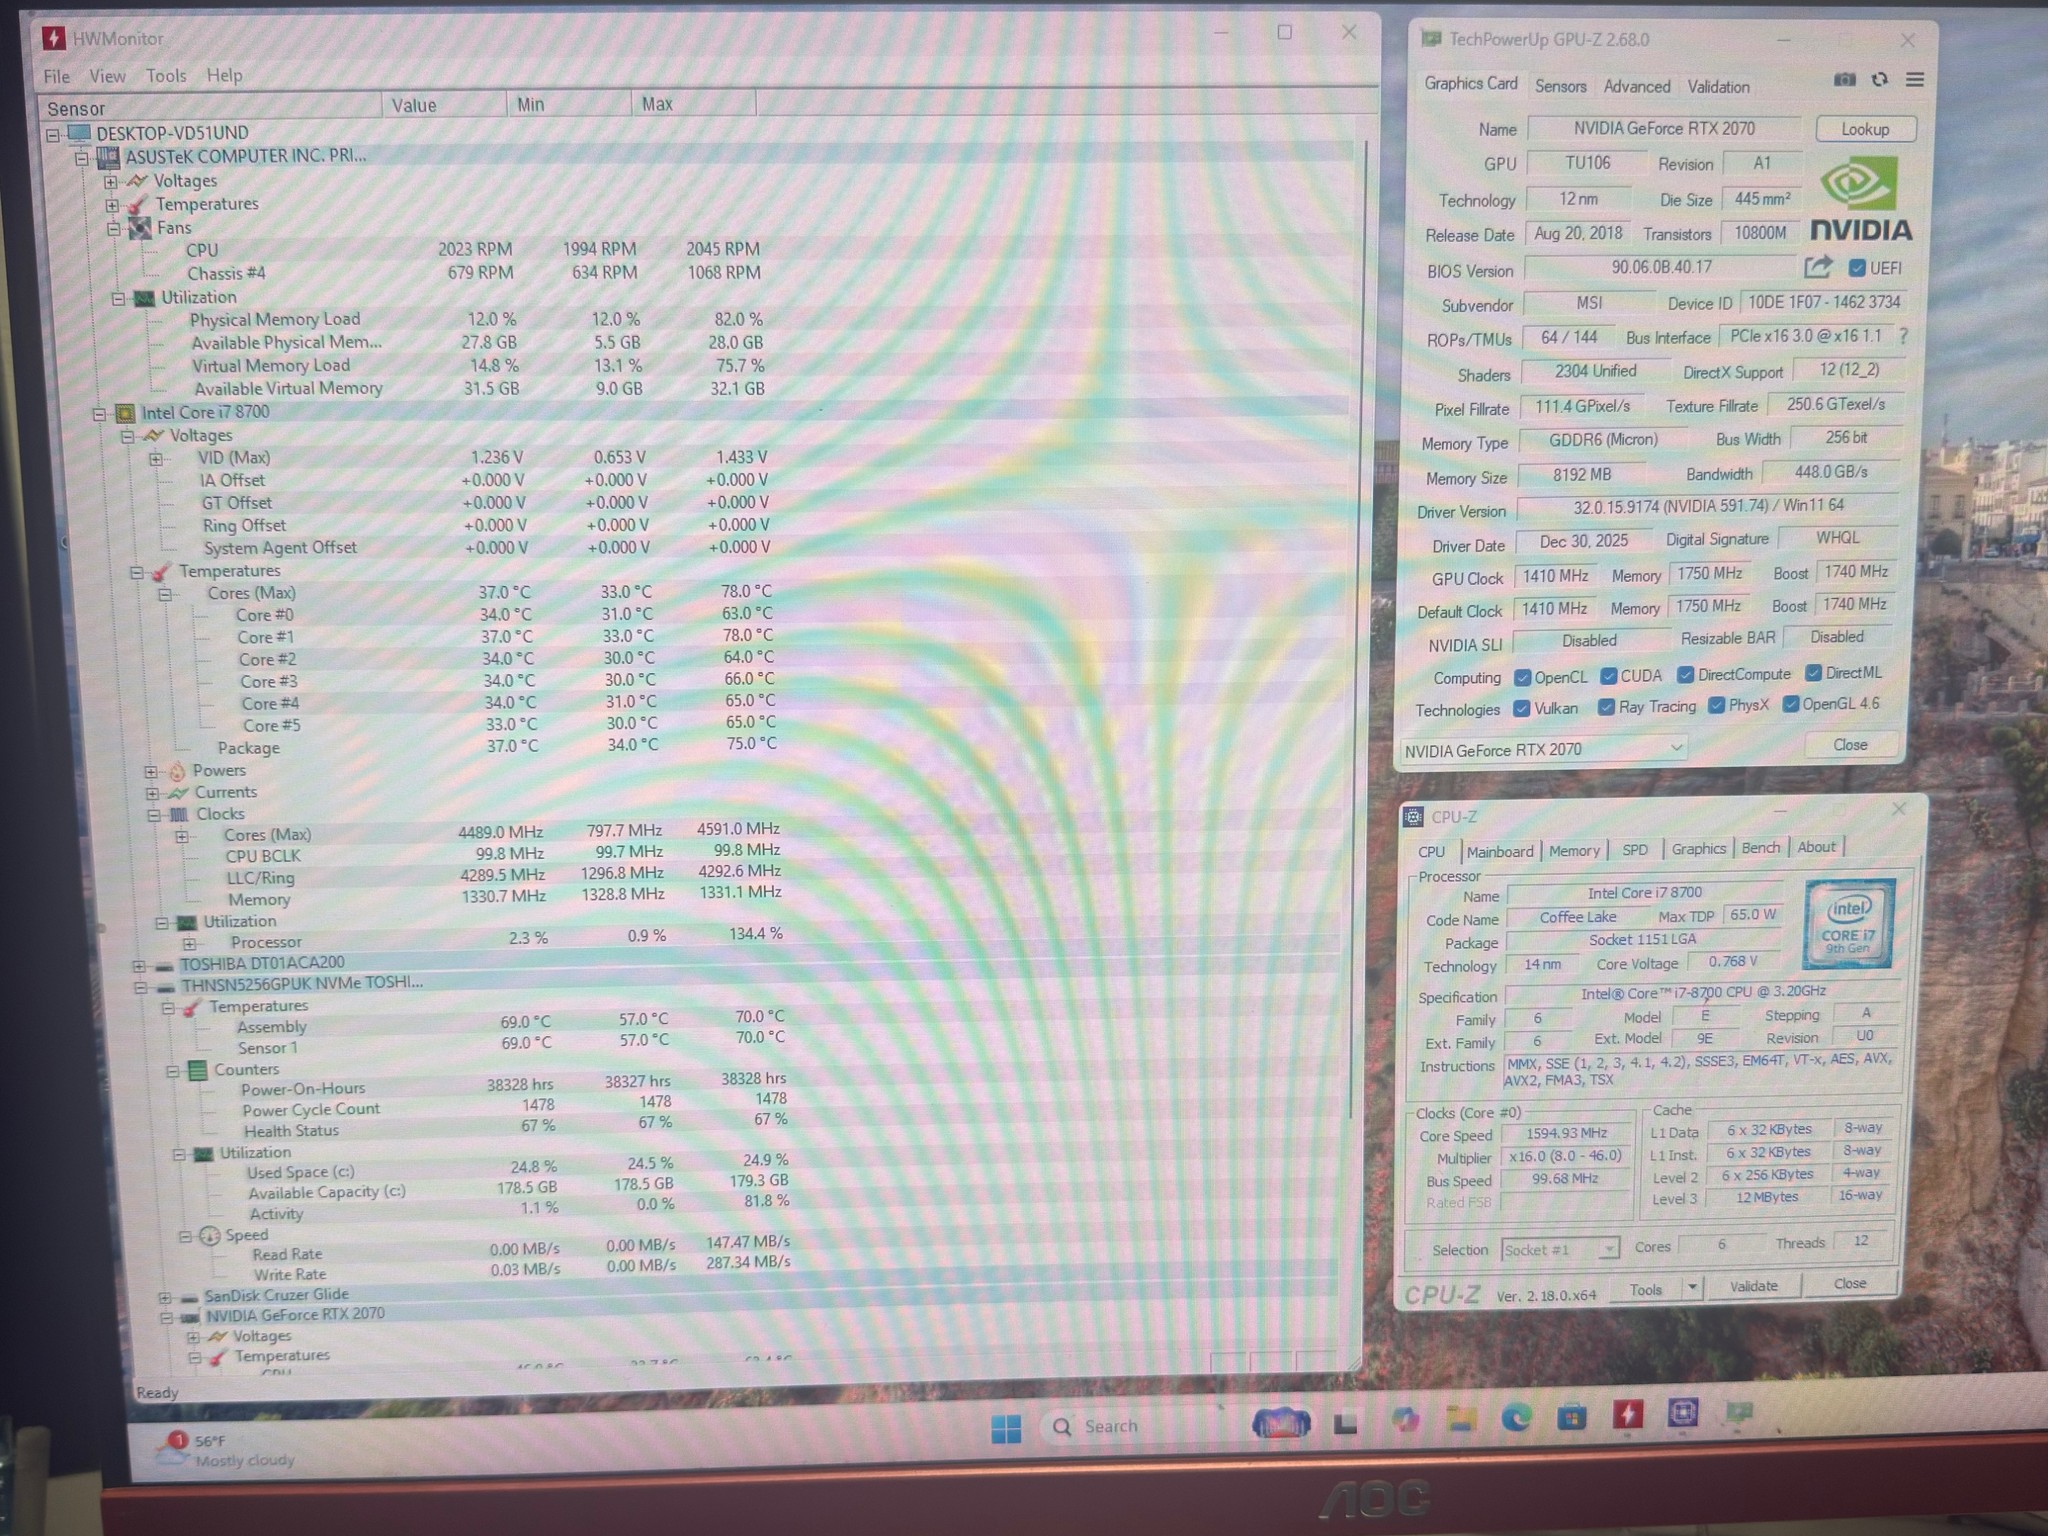
Task: Expand the Powers tree node
Action: tap(151, 771)
